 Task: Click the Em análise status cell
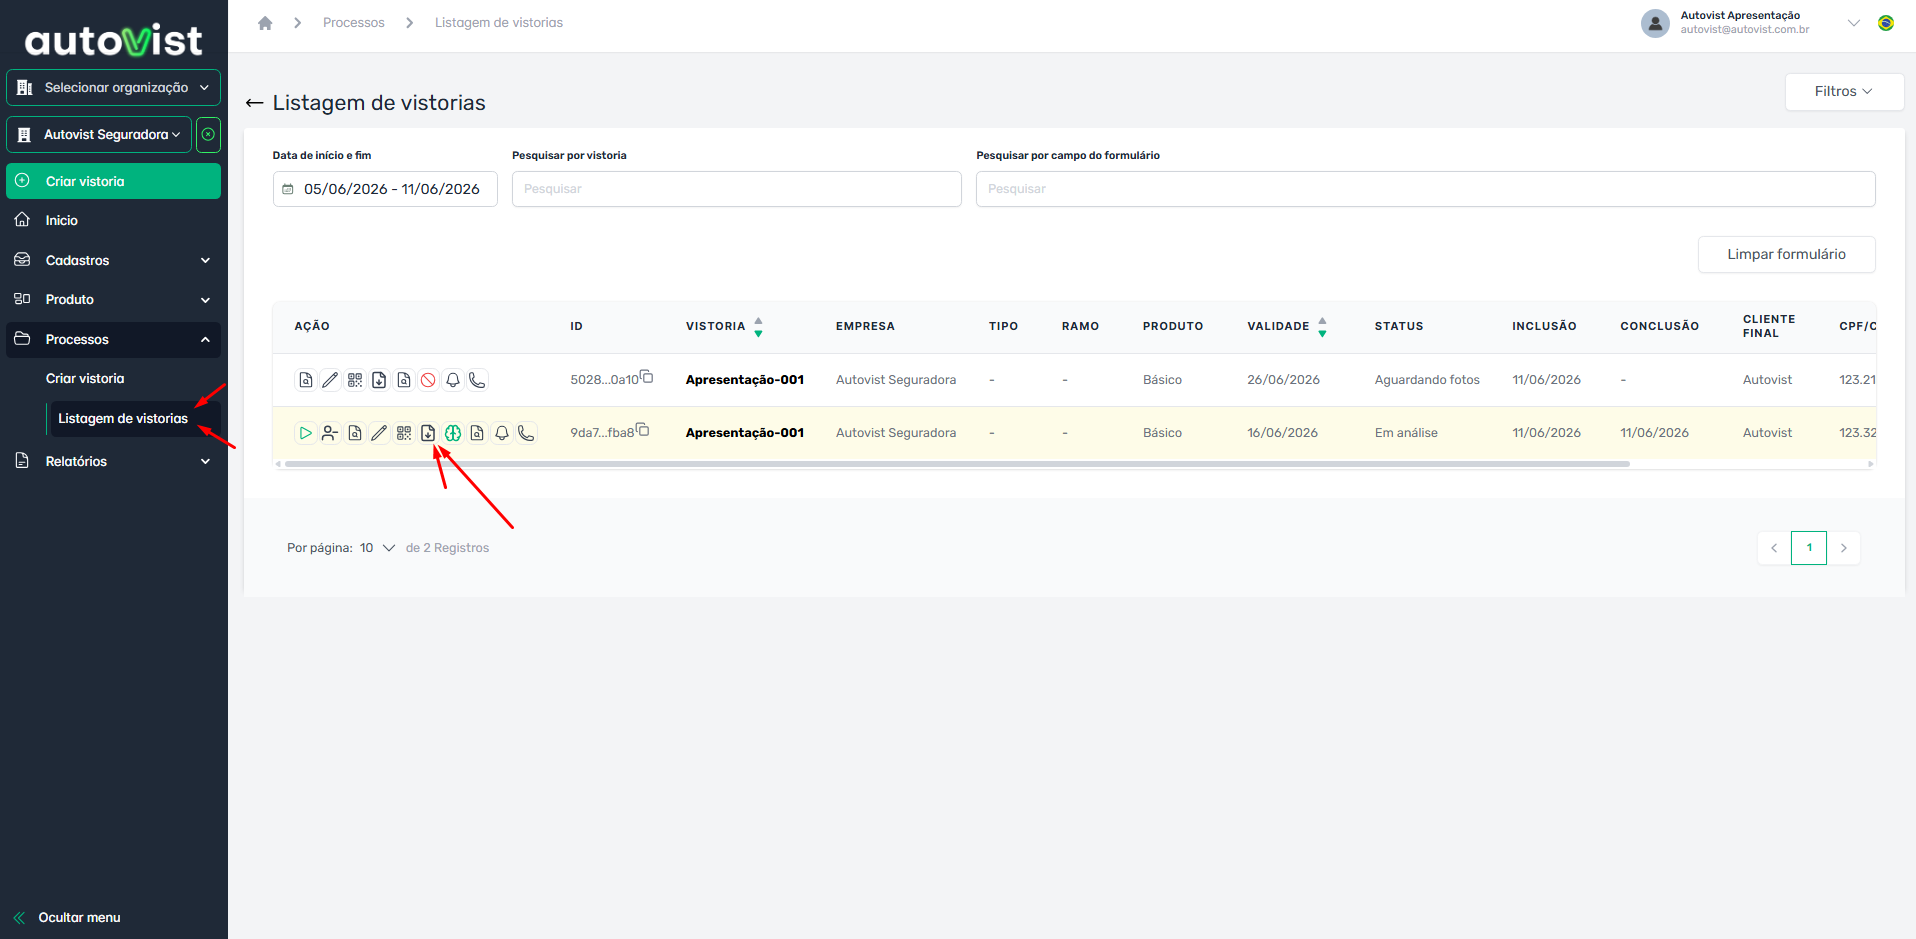click(x=1406, y=433)
